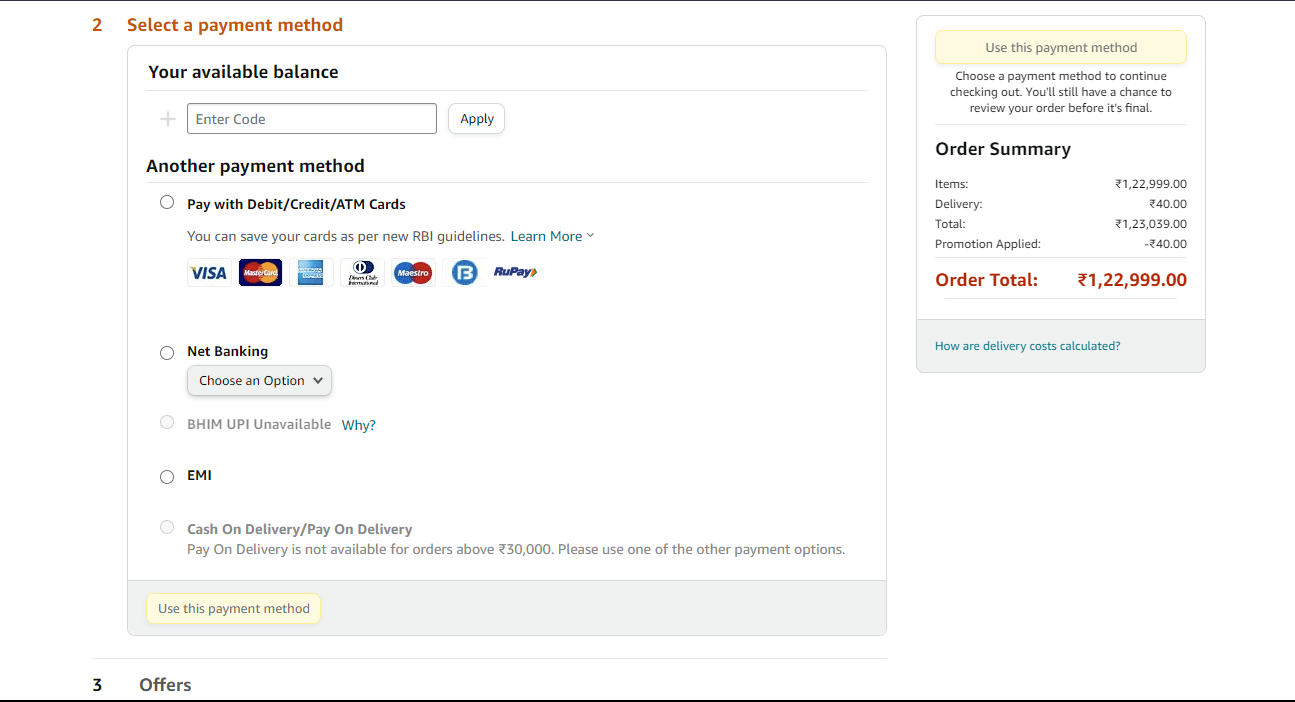Open the Offers section heading
Viewport: 1295px width, 702px height.
pyautogui.click(x=165, y=685)
